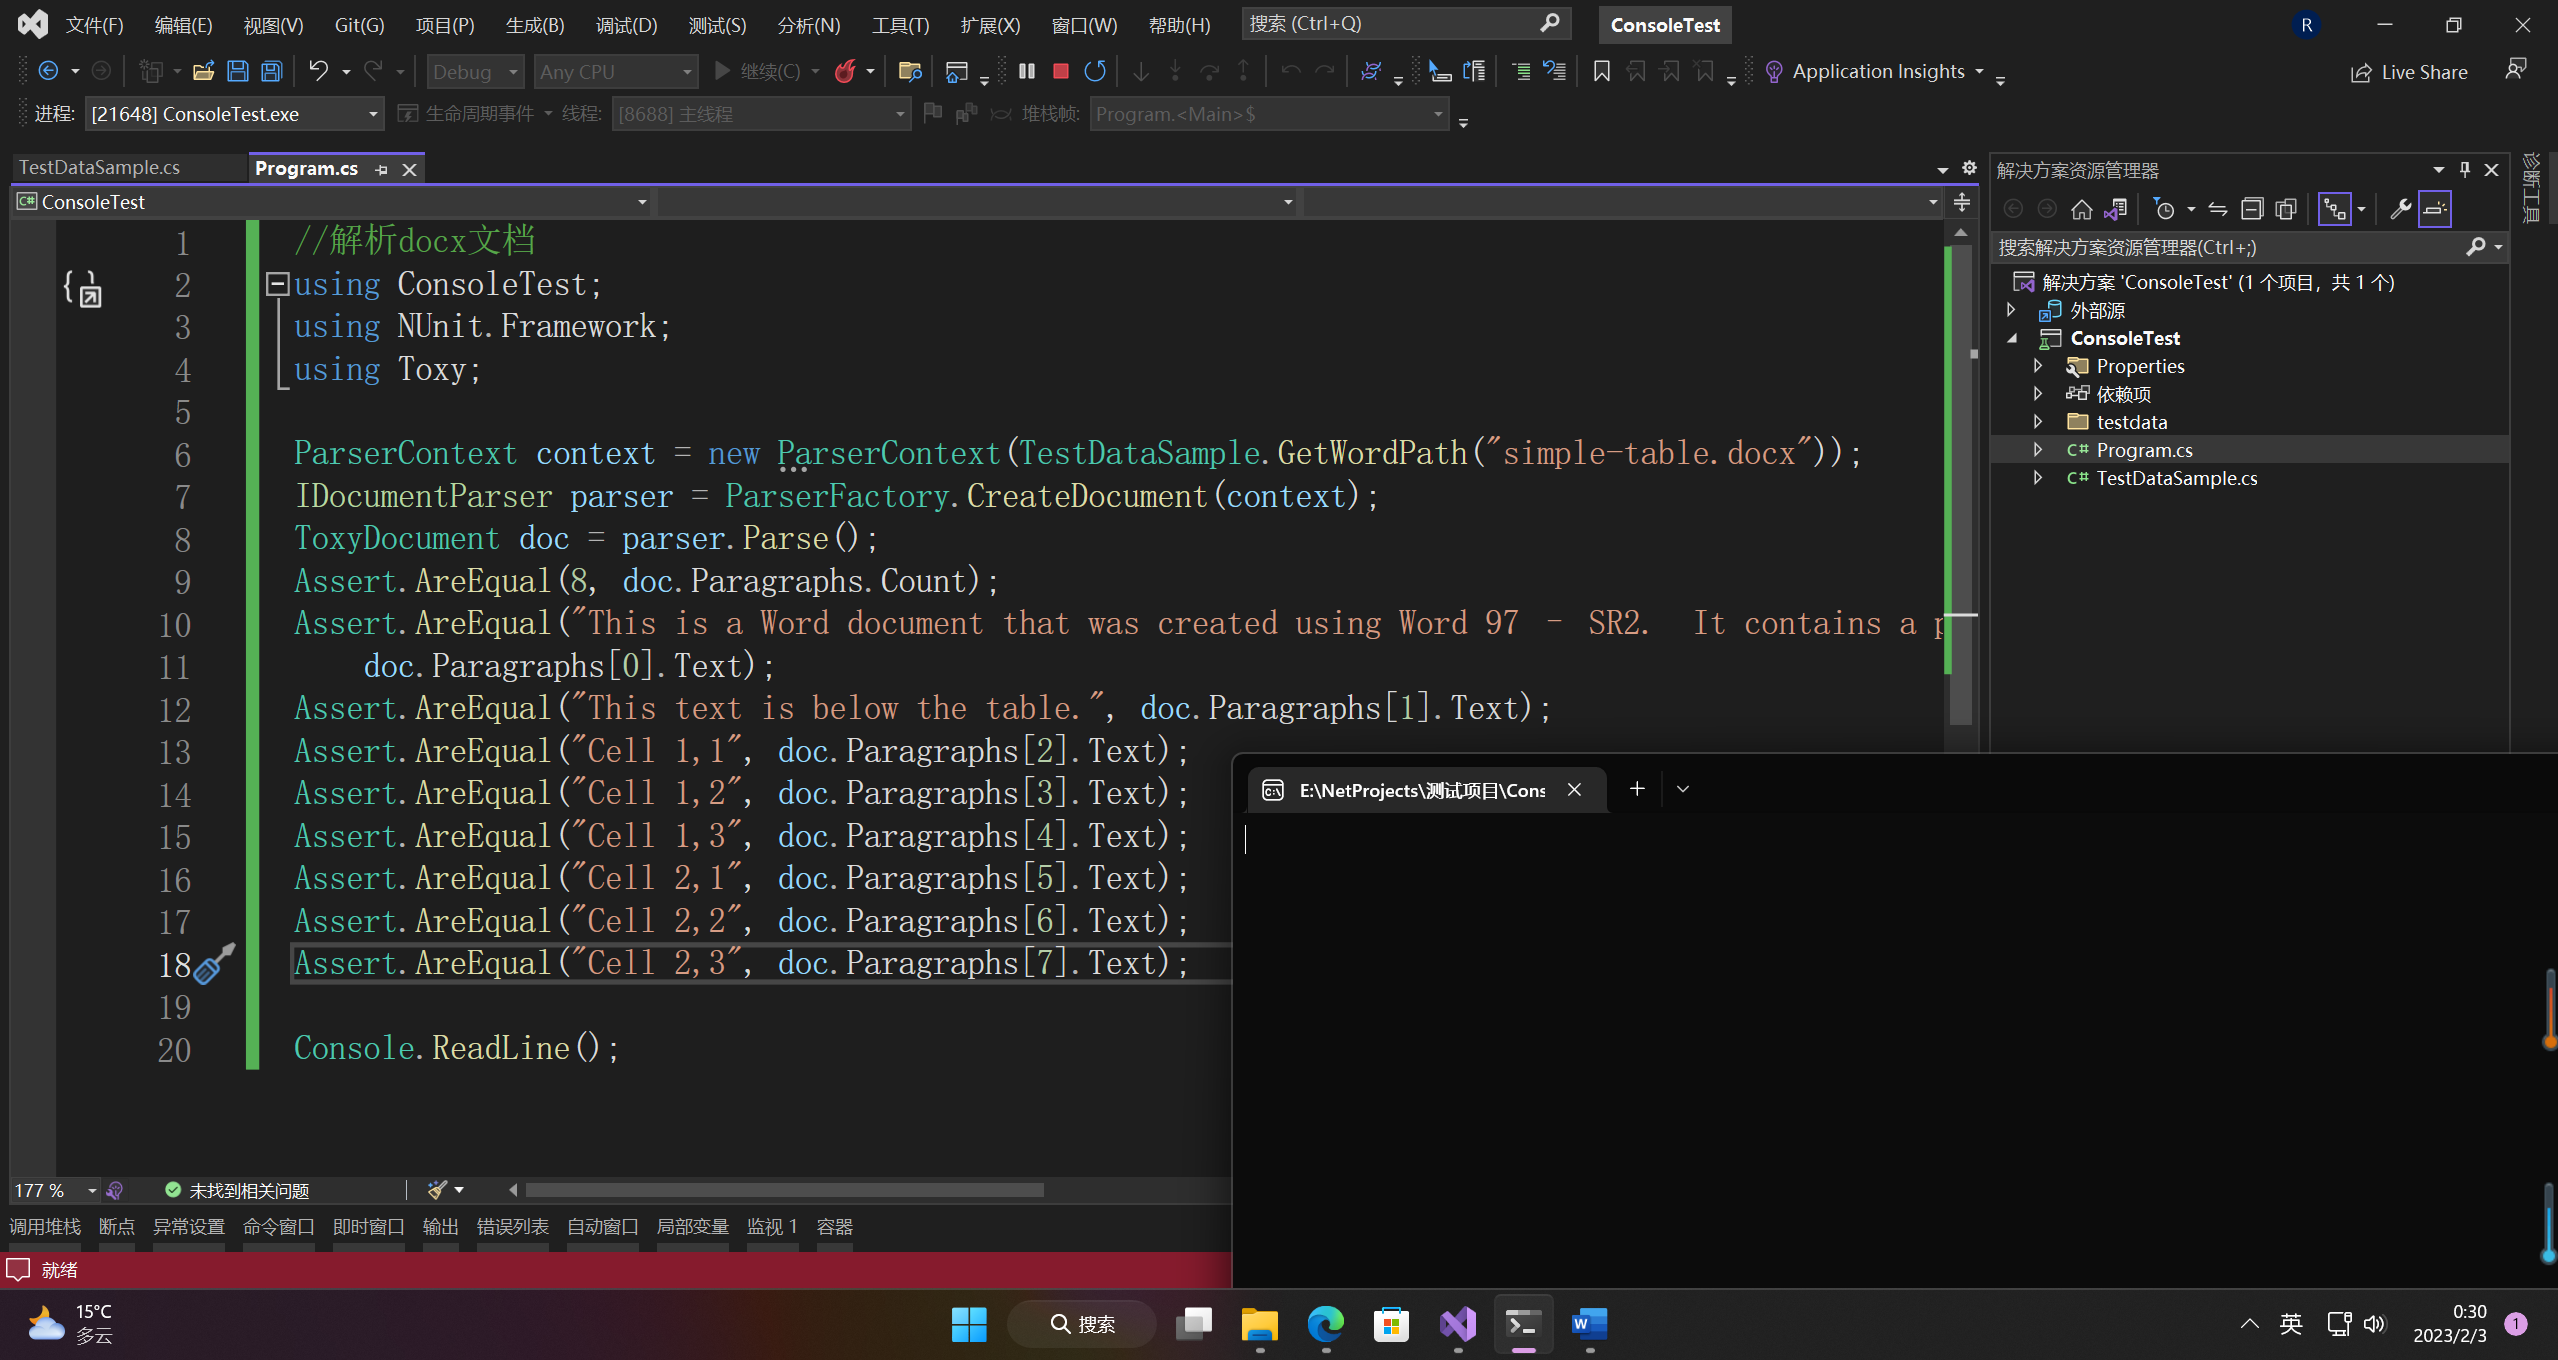Screen dimensions: 2558x1360
Task: Expand the 依赖项 dependencies node
Action: click(2039, 394)
